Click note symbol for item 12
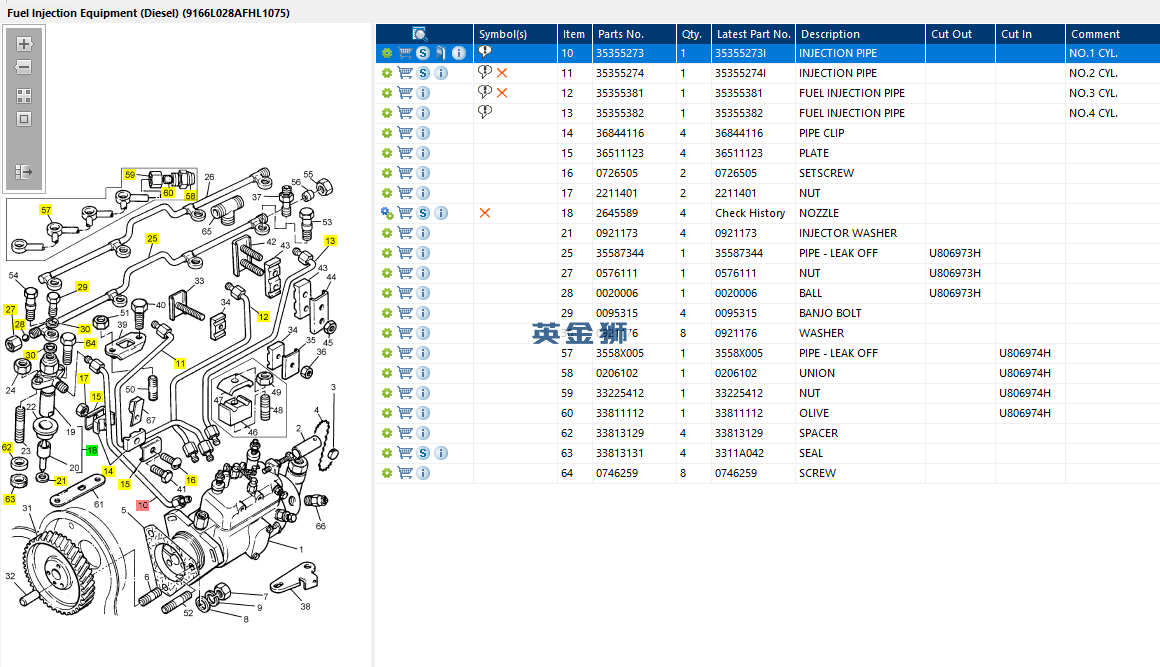The height and width of the screenshot is (667, 1160). [x=485, y=92]
